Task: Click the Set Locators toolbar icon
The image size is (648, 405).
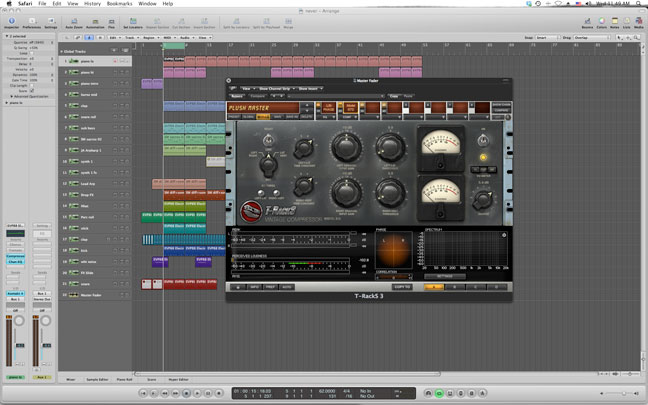Action: (133, 21)
